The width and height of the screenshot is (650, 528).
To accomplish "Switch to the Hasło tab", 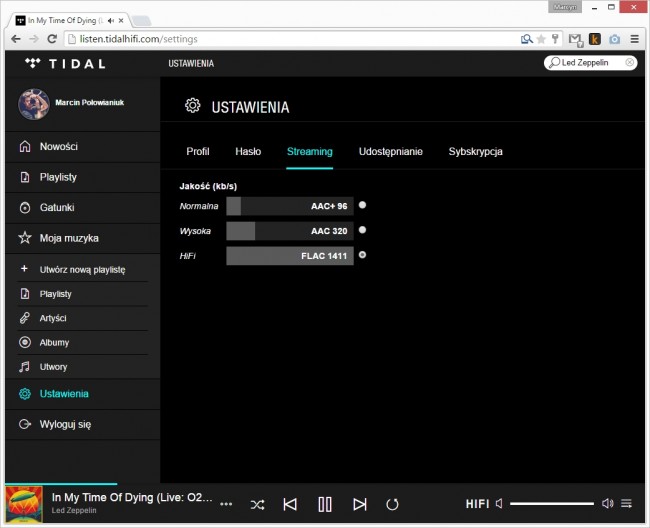I will pyautogui.click(x=248, y=152).
